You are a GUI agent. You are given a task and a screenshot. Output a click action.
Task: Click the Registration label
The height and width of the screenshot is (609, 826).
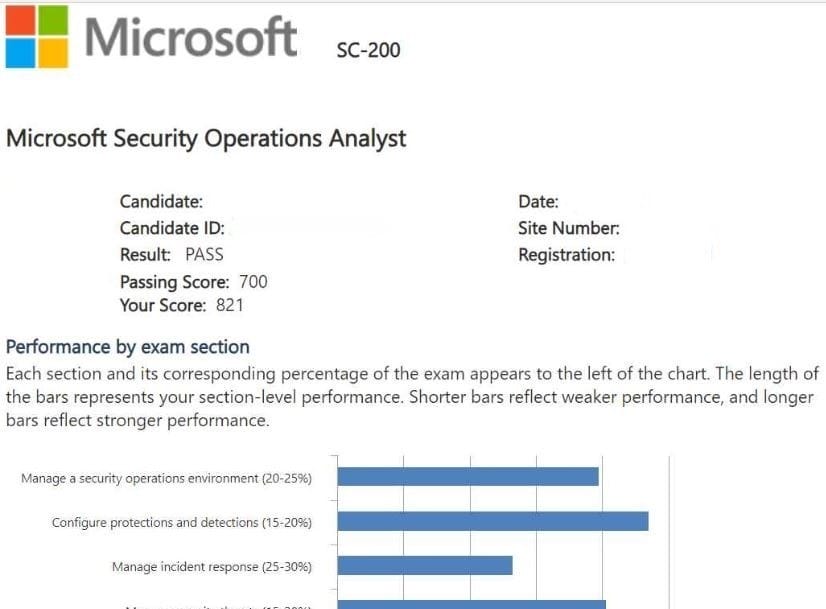566,255
